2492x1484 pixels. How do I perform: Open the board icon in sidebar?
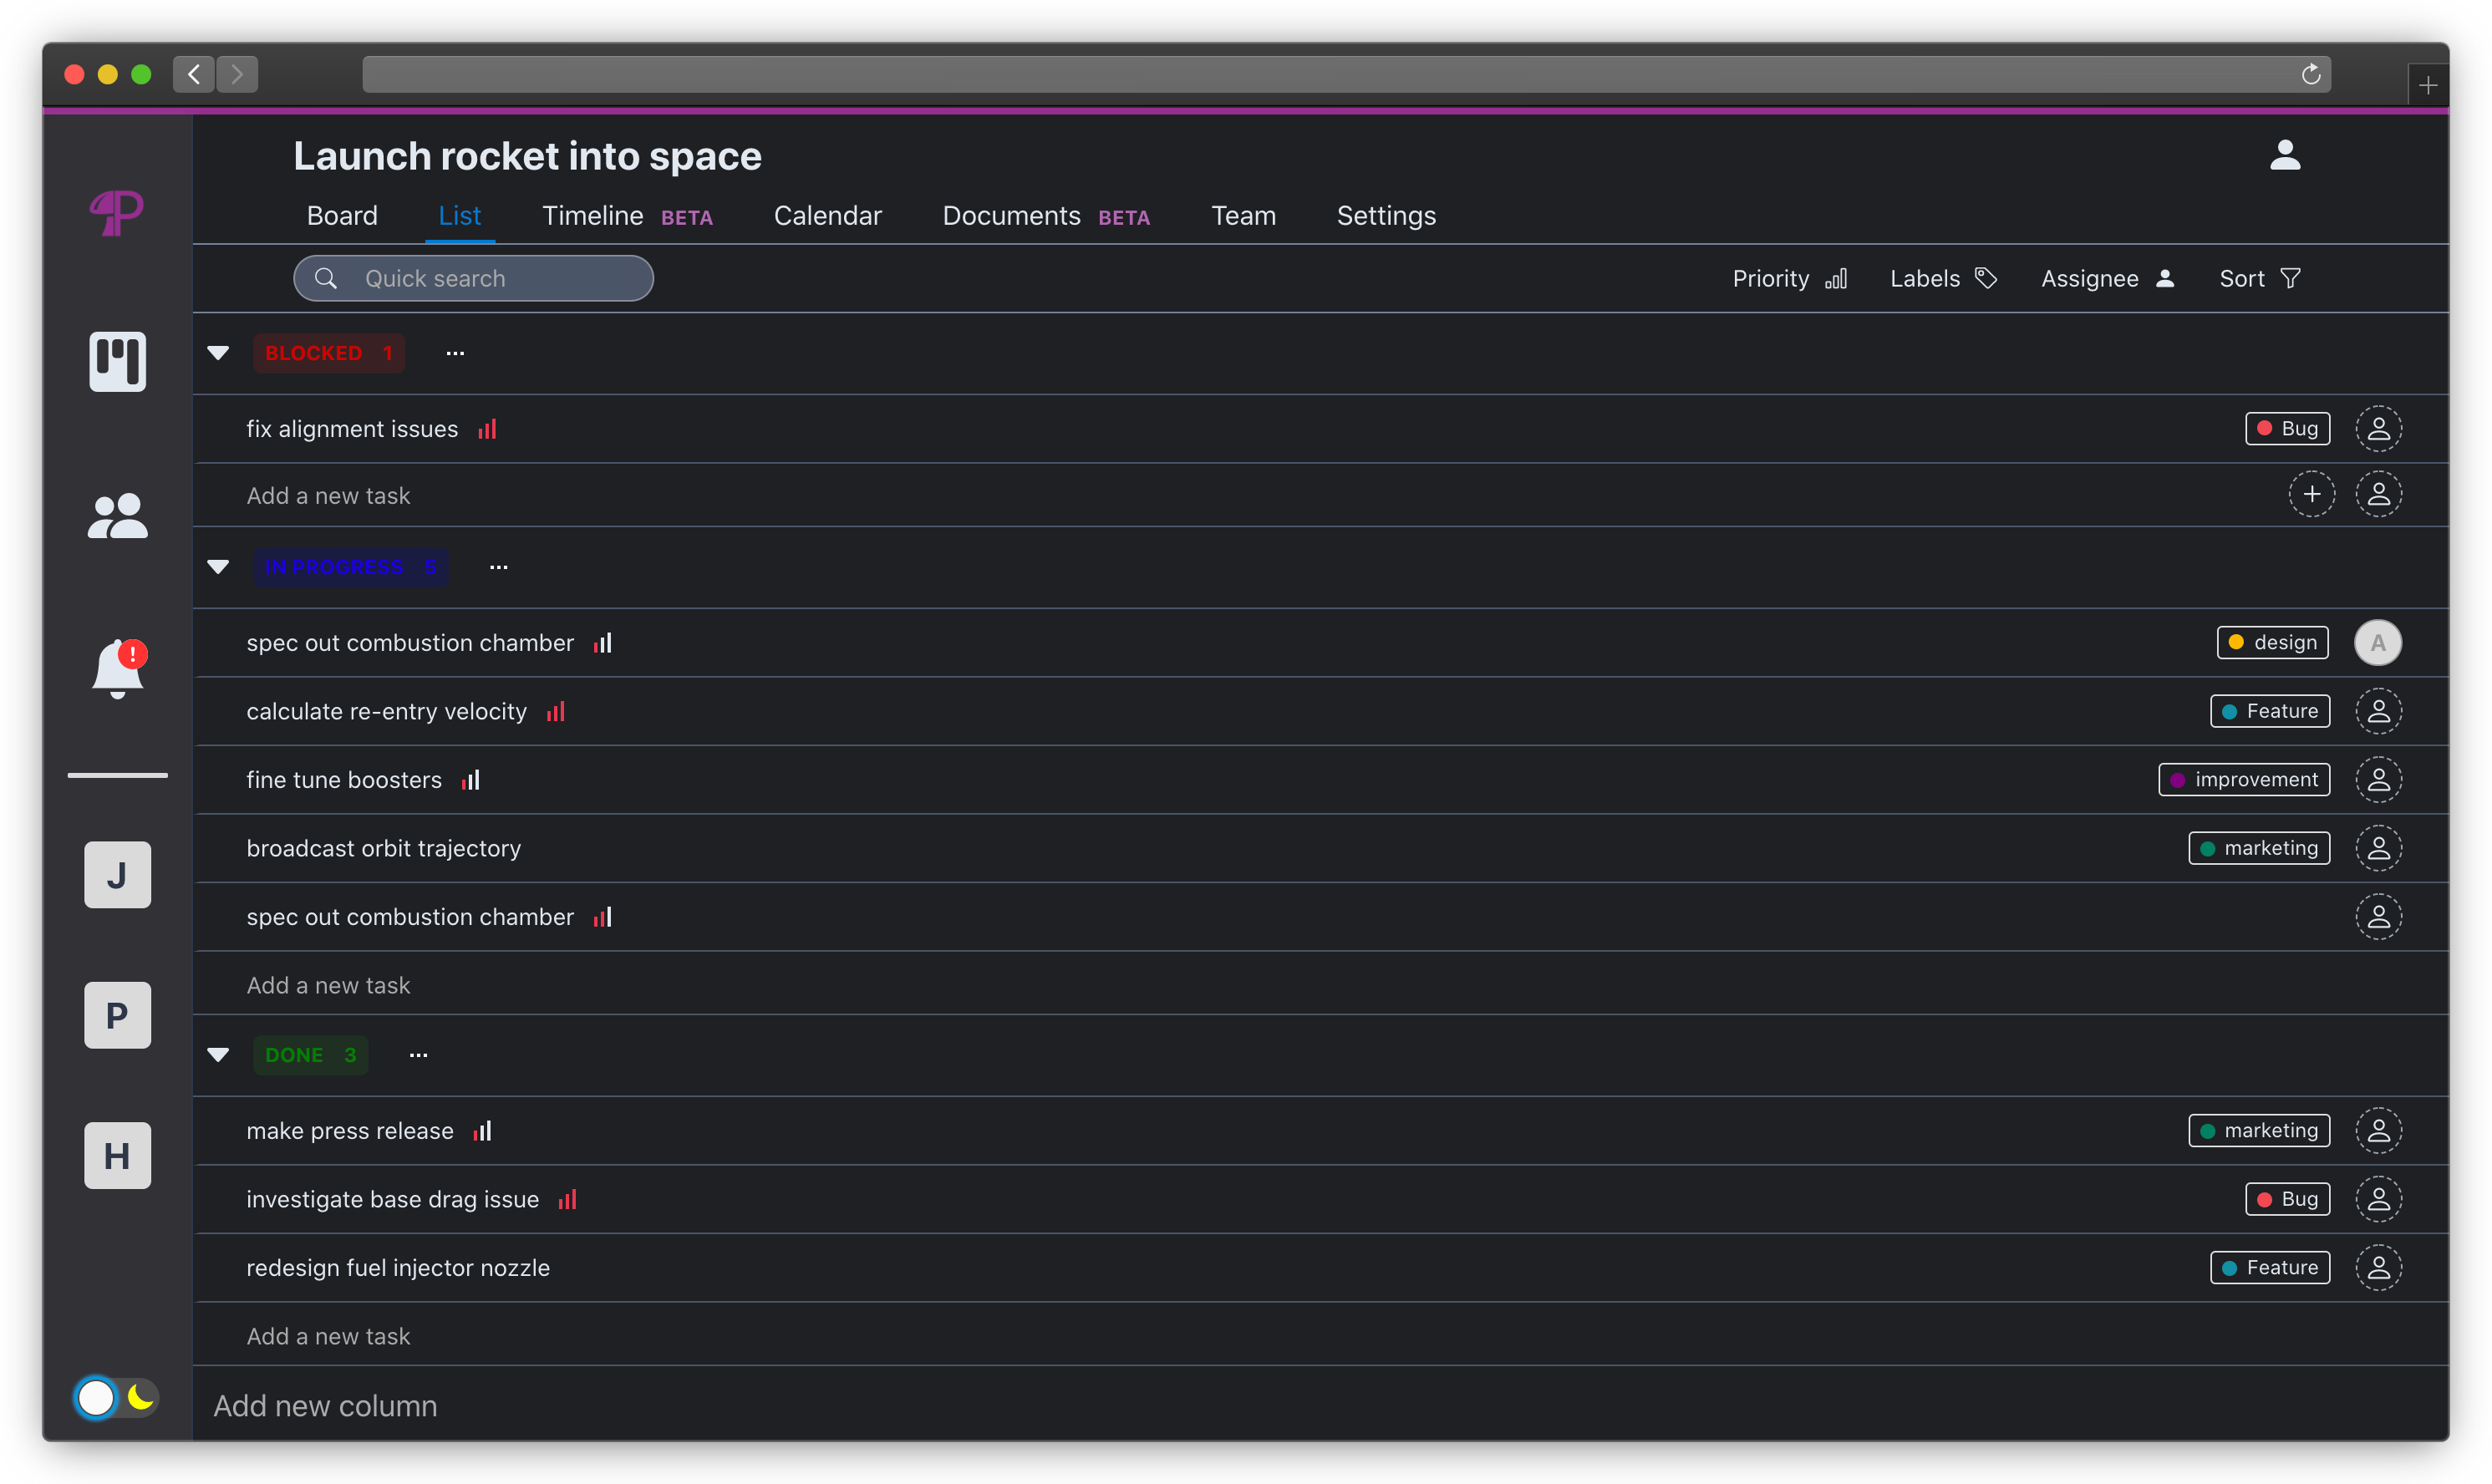pos(117,361)
